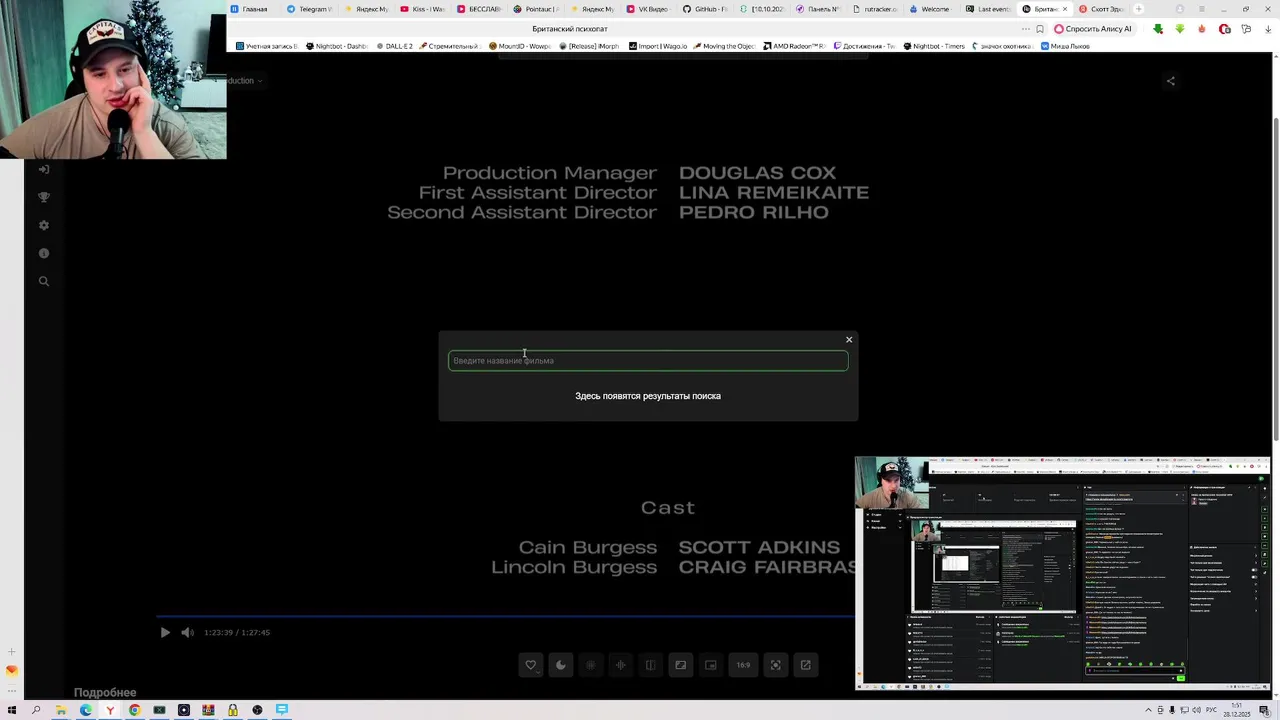
Task: Click the red shield extension icon
Action: click(x=1225, y=29)
